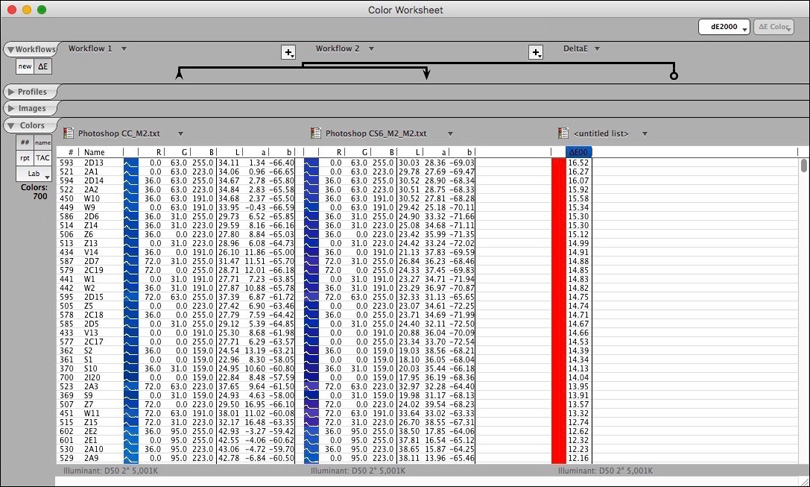Click Photoshop CS6 swatch in row 593 2D13
Screen dimensions: 810x487
(x=311, y=163)
